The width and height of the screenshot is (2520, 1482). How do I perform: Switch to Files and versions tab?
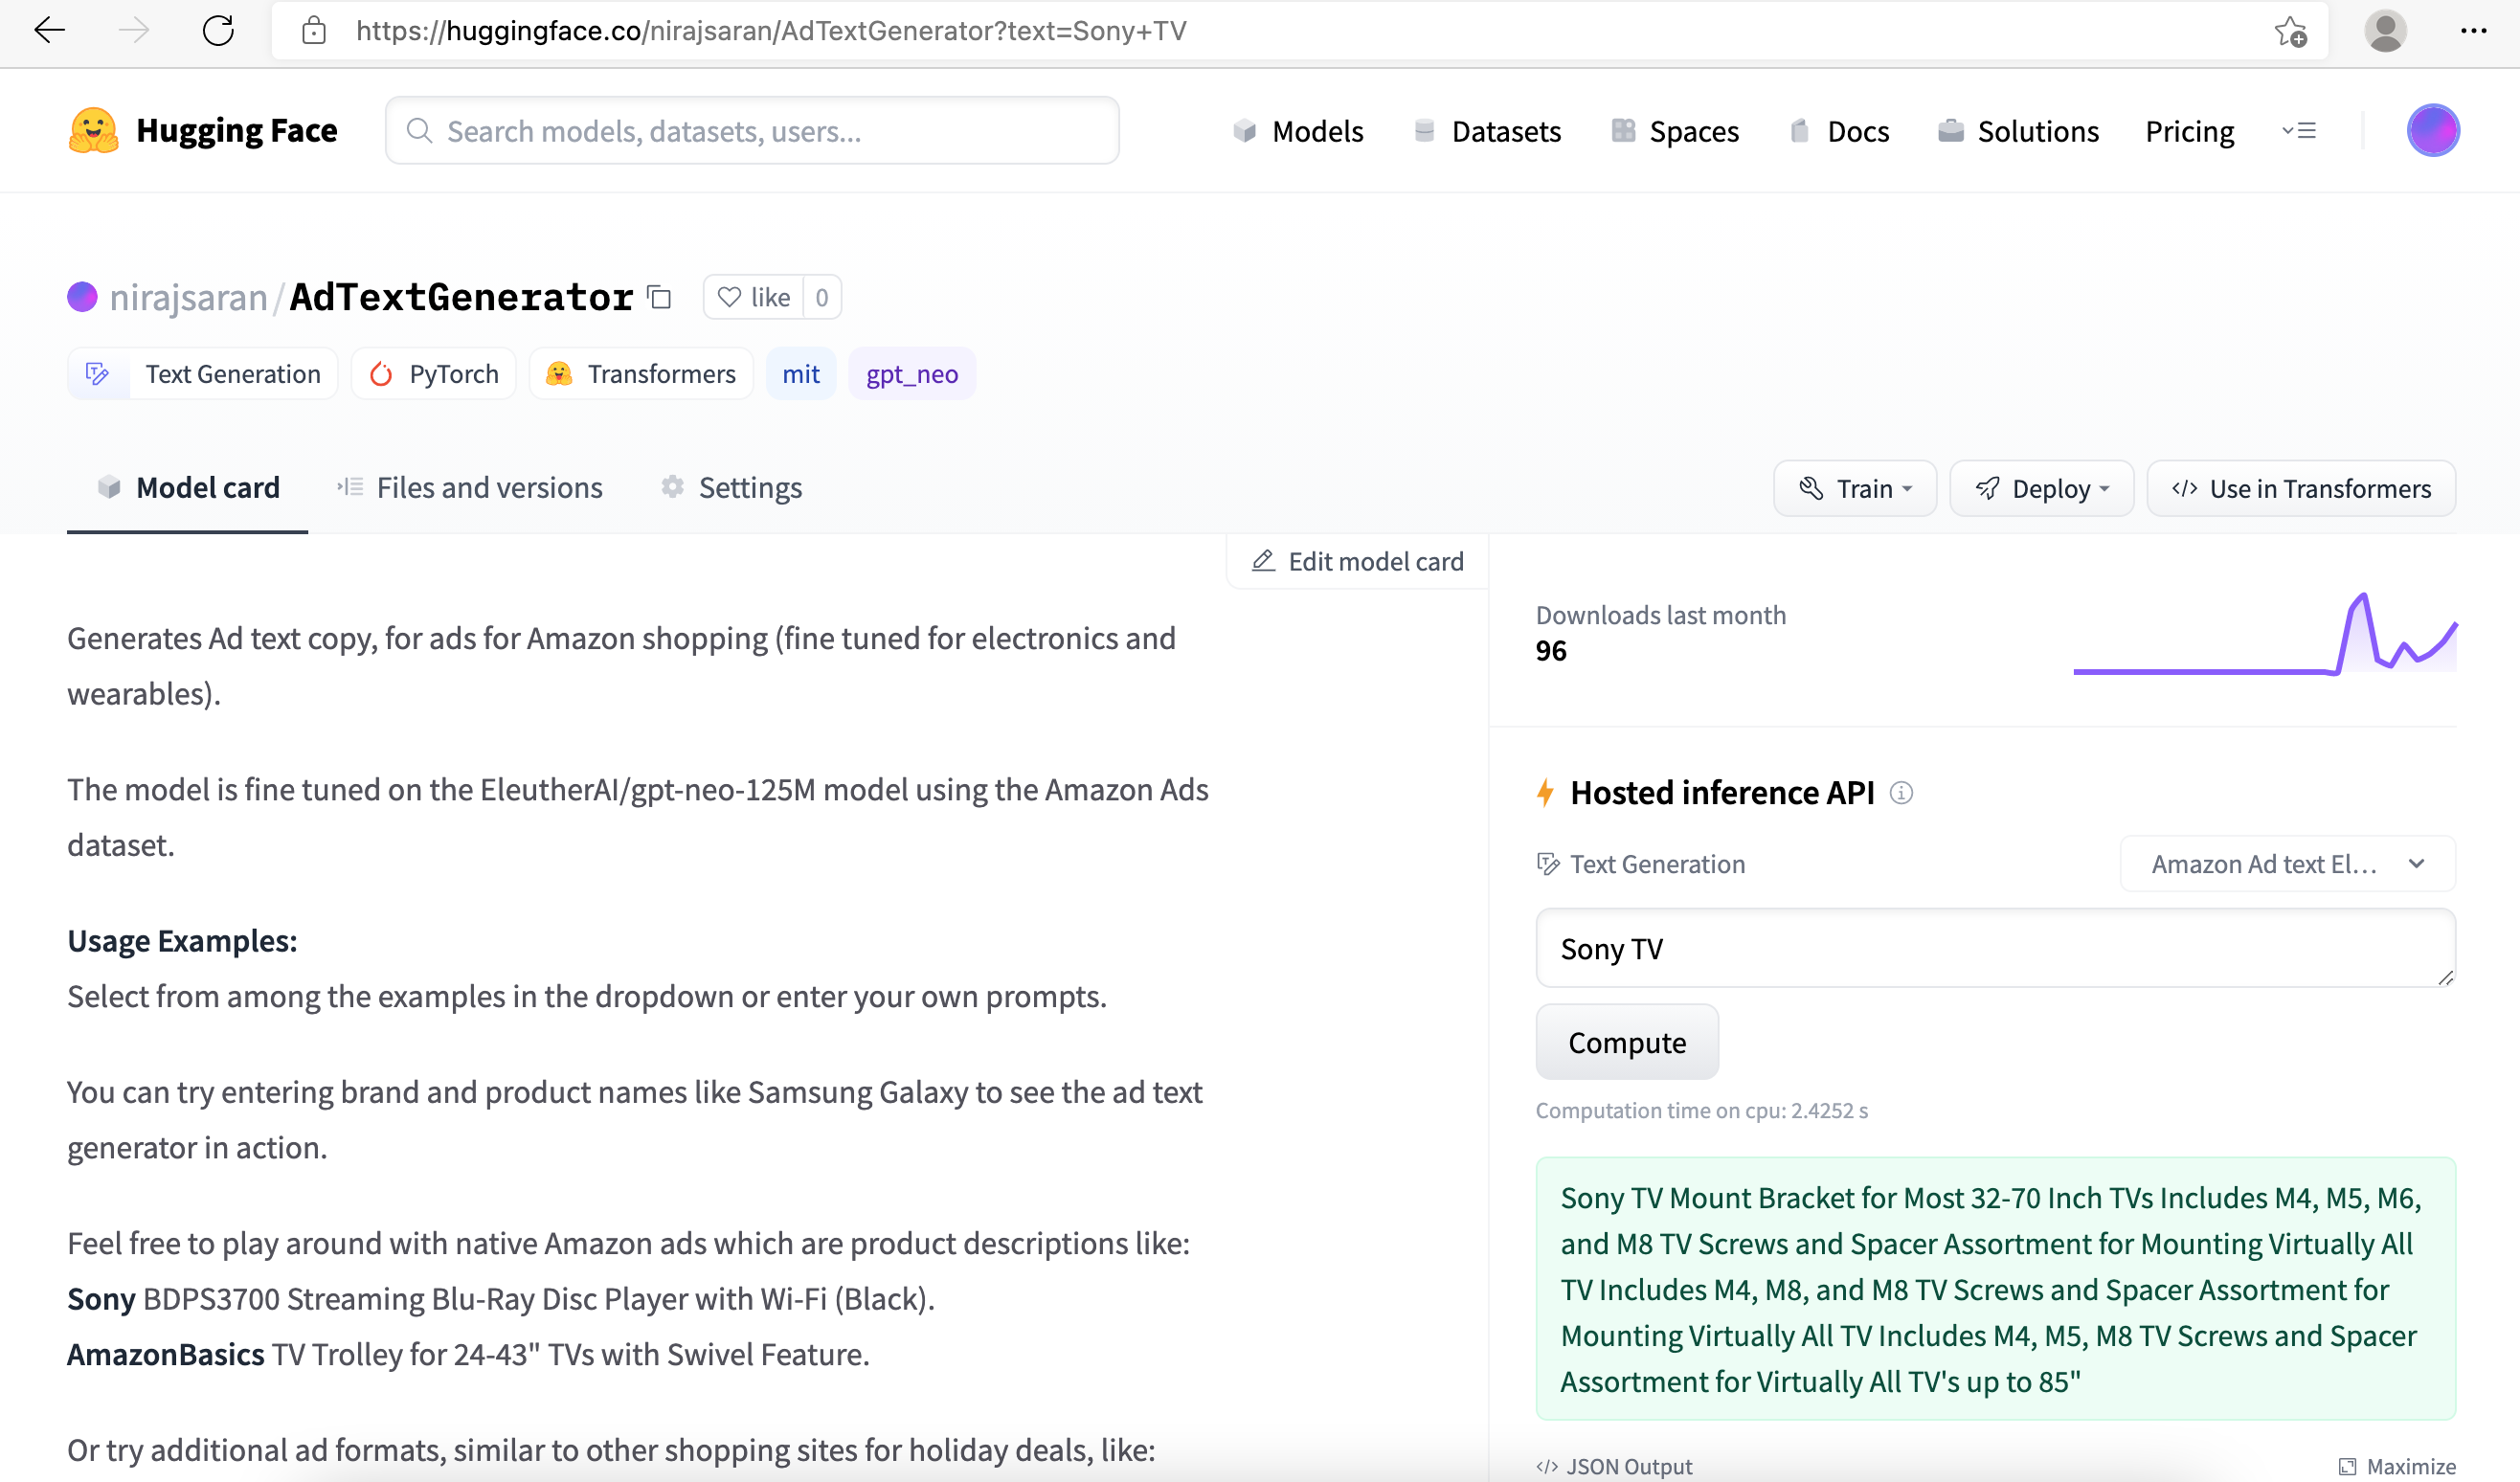pos(470,488)
